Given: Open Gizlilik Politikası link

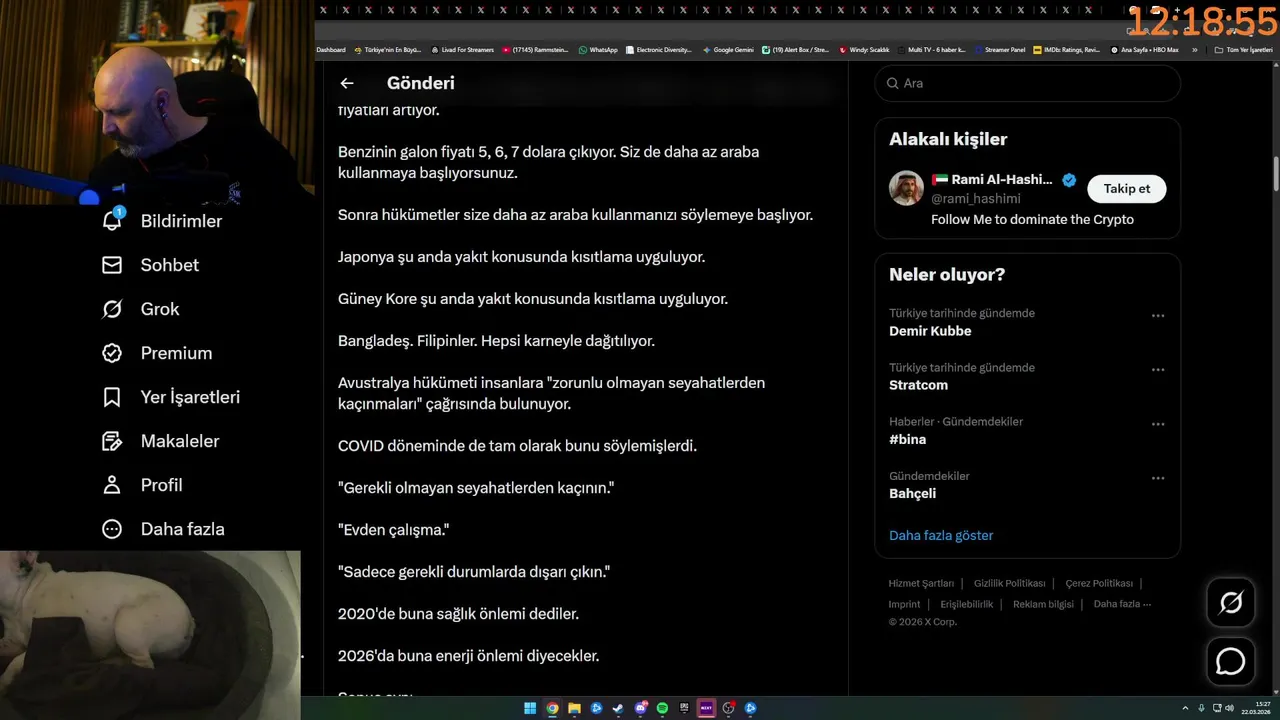Looking at the screenshot, I should (x=1009, y=583).
